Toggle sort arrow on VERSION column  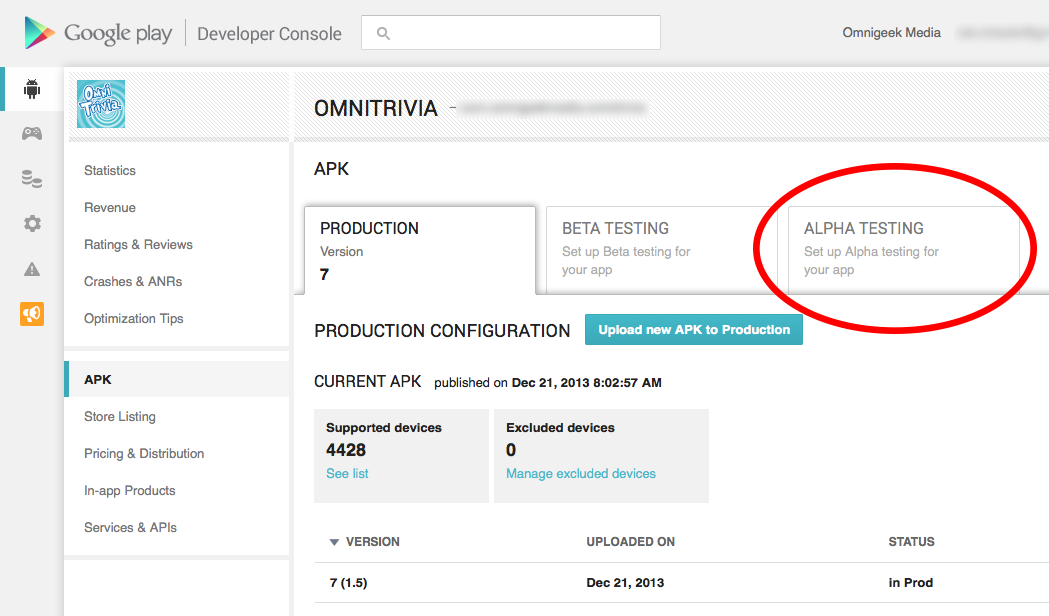(334, 542)
